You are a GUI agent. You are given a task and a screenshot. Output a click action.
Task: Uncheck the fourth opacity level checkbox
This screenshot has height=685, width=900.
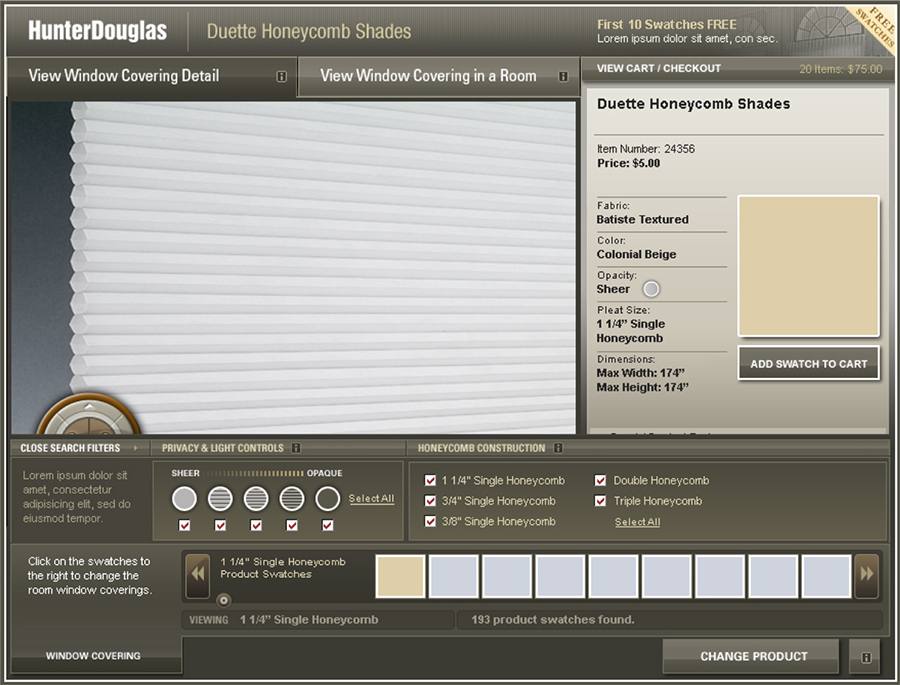click(292, 525)
